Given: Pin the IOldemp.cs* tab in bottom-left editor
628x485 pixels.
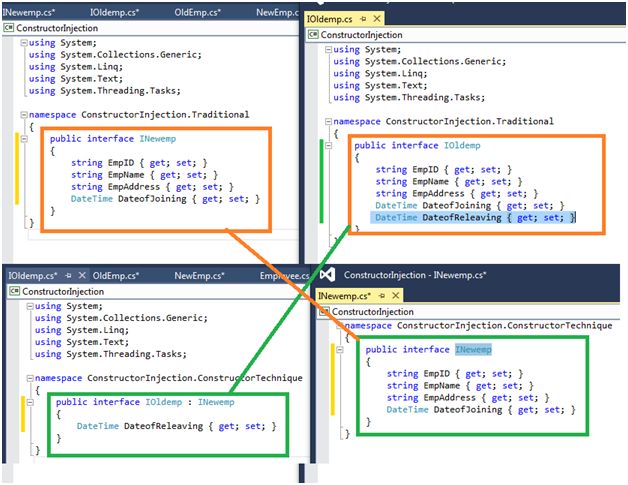Looking at the screenshot, I should point(68,276).
